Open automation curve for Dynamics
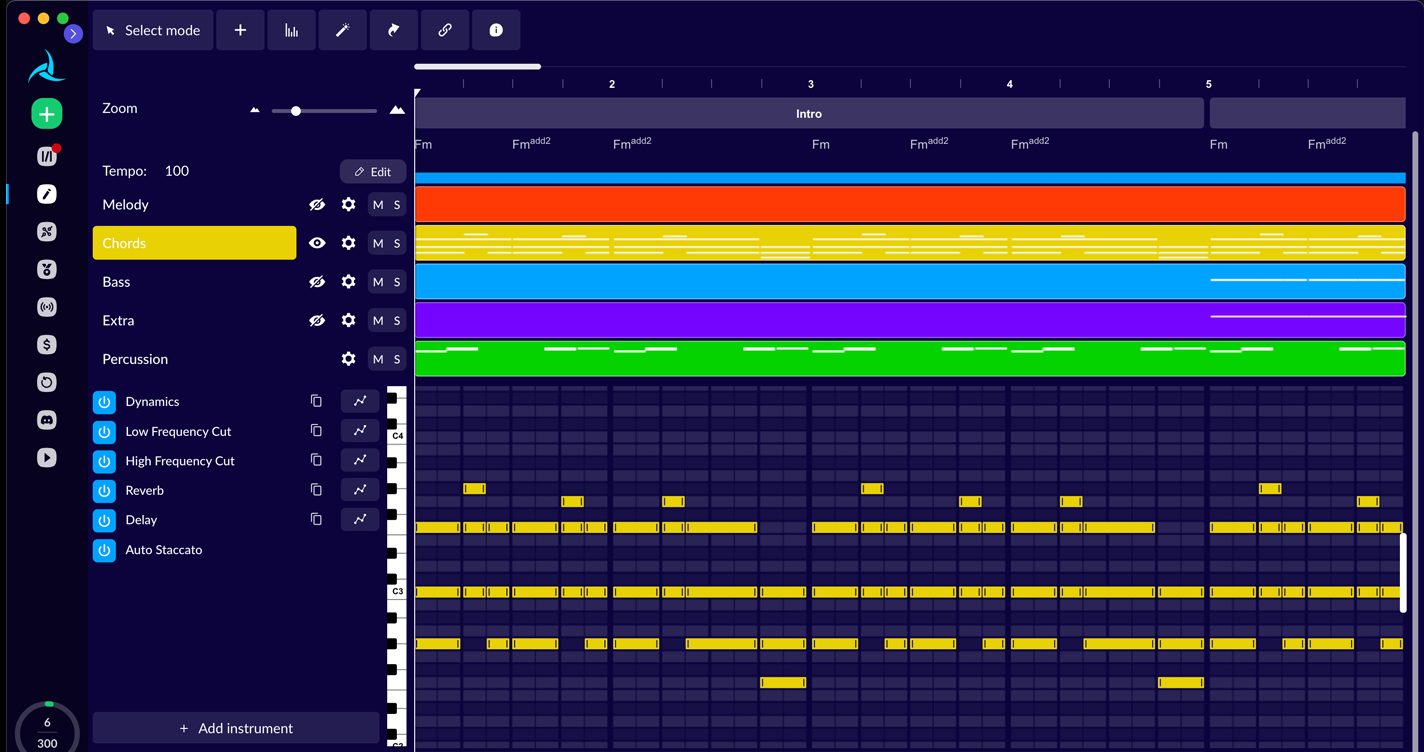This screenshot has width=1424, height=752. 360,401
